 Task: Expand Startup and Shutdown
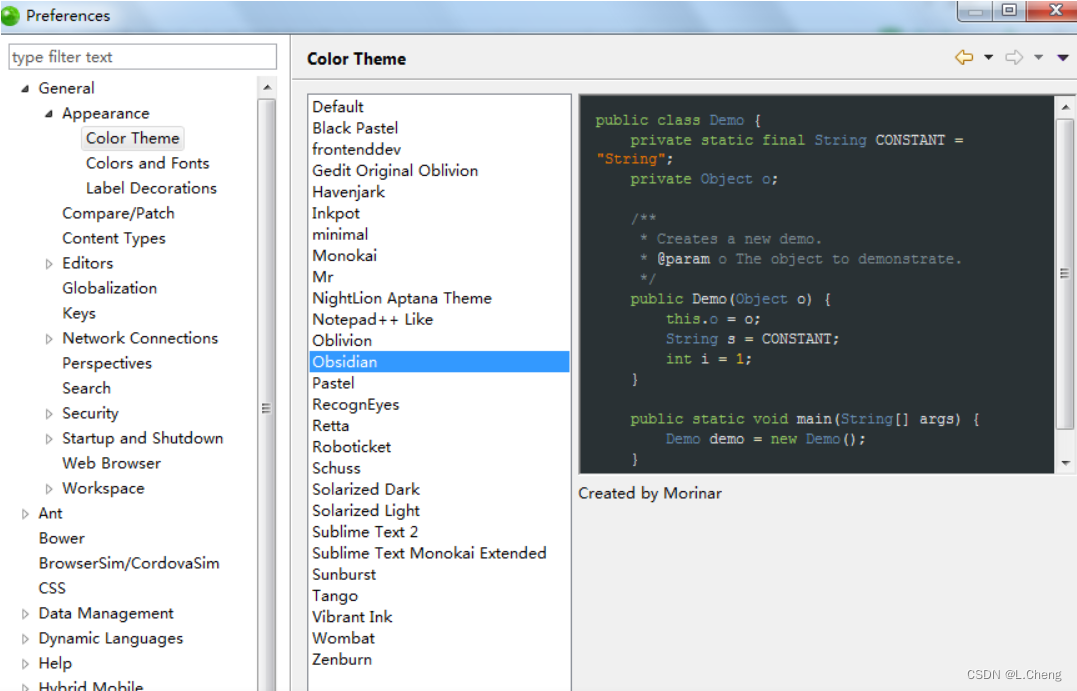click(50, 438)
